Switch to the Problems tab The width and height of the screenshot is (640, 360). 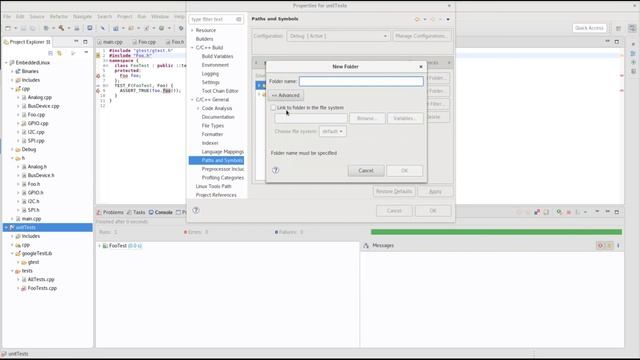click(x=110, y=212)
